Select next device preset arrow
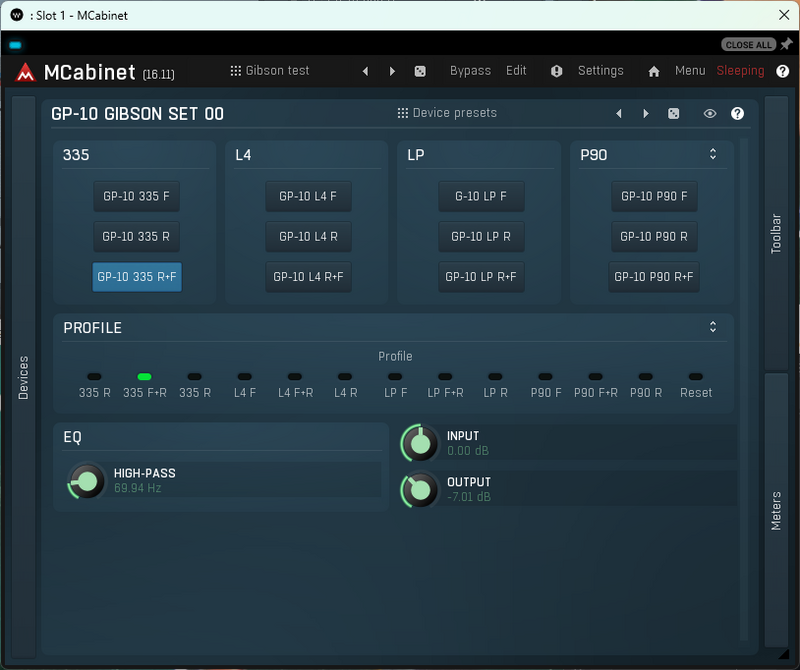 coord(645,113)
